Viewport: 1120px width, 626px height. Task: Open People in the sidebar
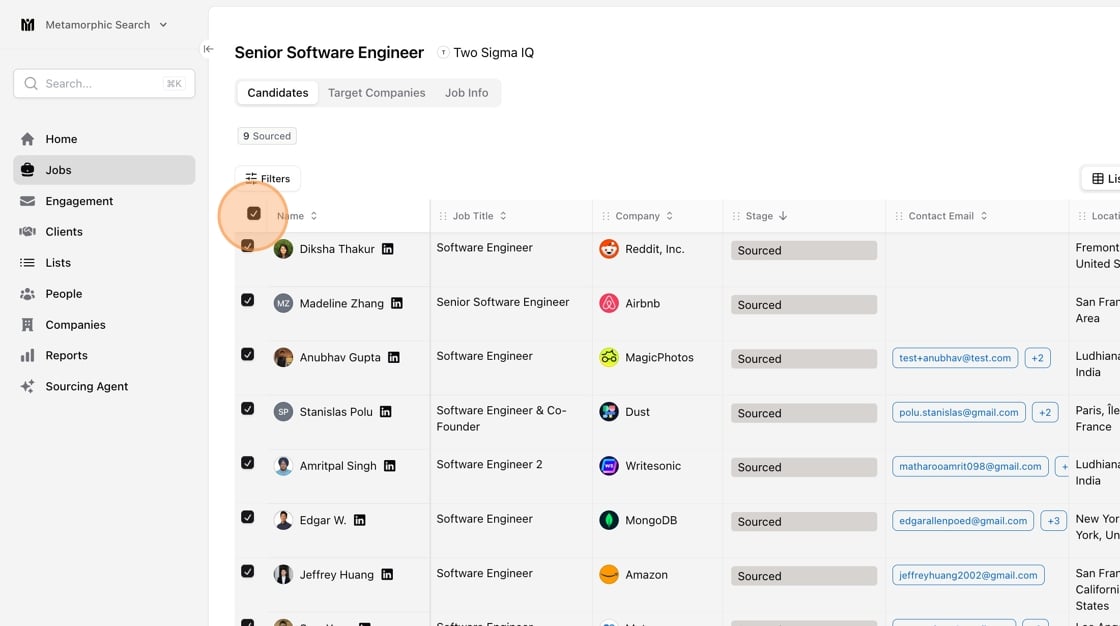104,294
